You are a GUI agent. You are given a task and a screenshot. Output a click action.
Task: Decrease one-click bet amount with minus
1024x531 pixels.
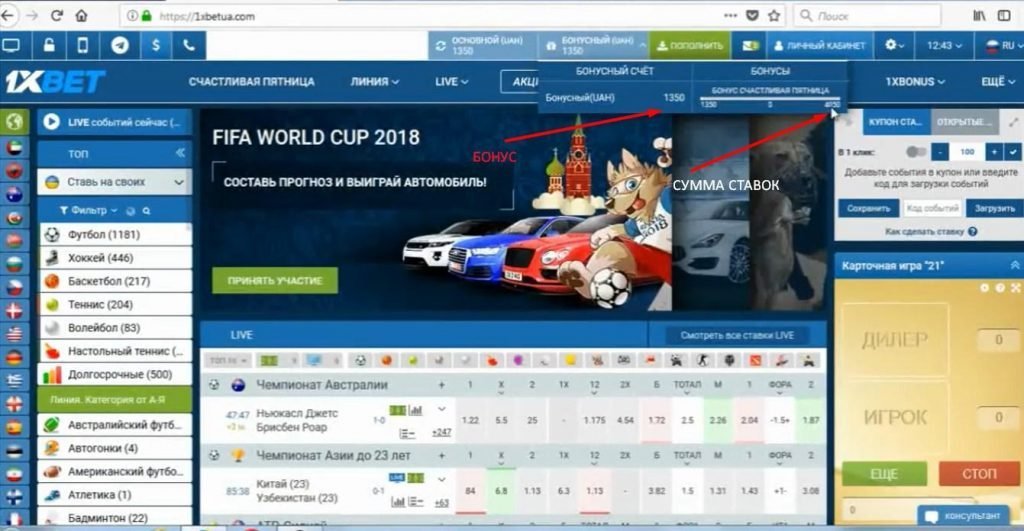click(939, 152)
